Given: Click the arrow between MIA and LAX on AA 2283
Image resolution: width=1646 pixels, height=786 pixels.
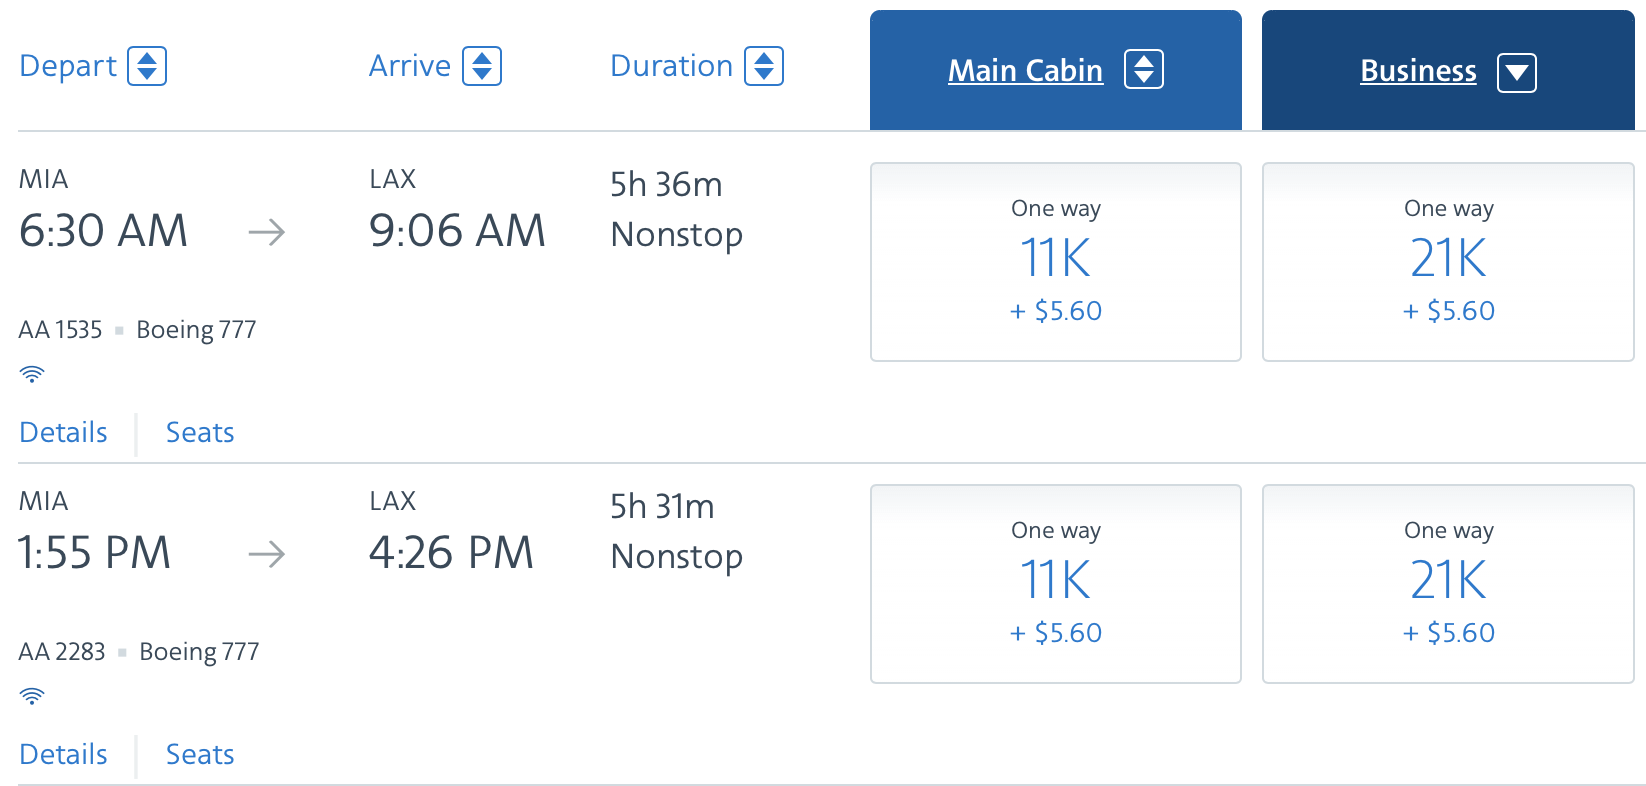Looking at the screenshot, I should [x=265, y=553].
